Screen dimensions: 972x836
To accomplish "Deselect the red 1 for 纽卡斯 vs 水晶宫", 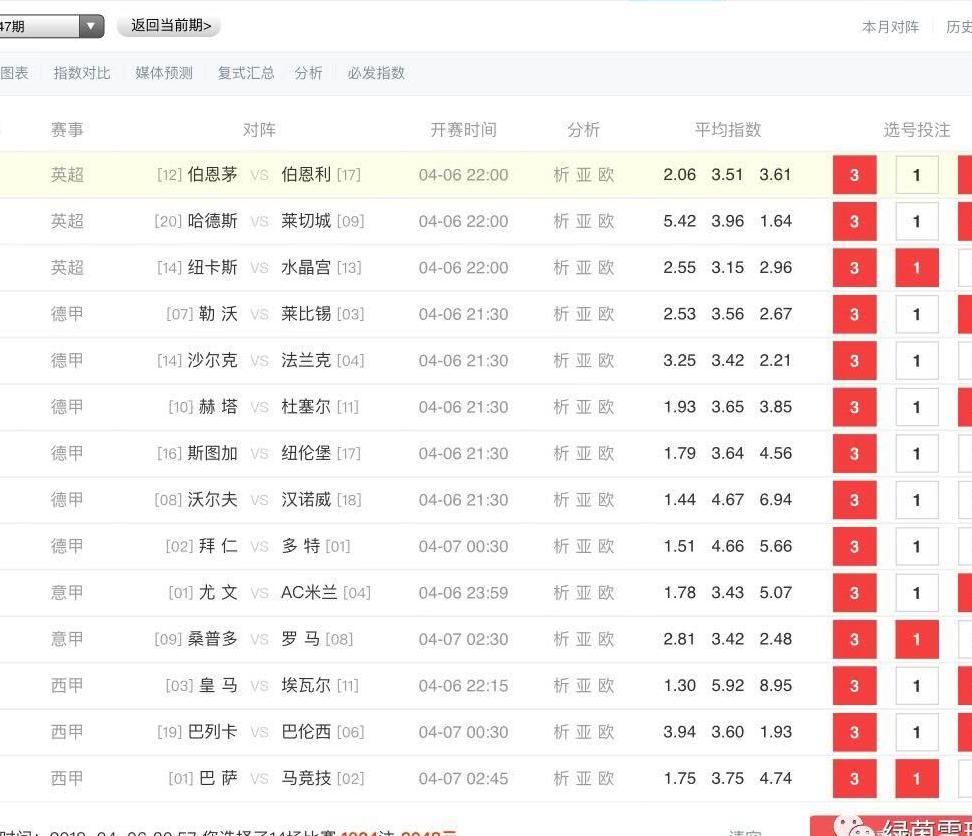I will [x=916, y=267].
